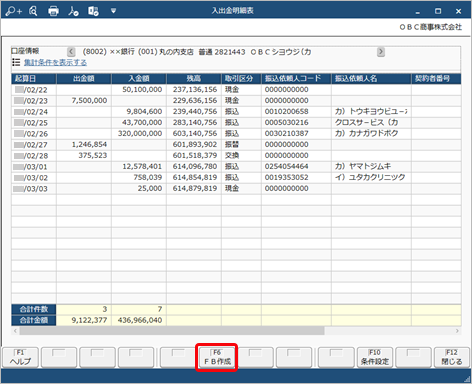Select payer name イ）ユタカクリニック
Screen dimensions: 472x384
coord(370,177)
